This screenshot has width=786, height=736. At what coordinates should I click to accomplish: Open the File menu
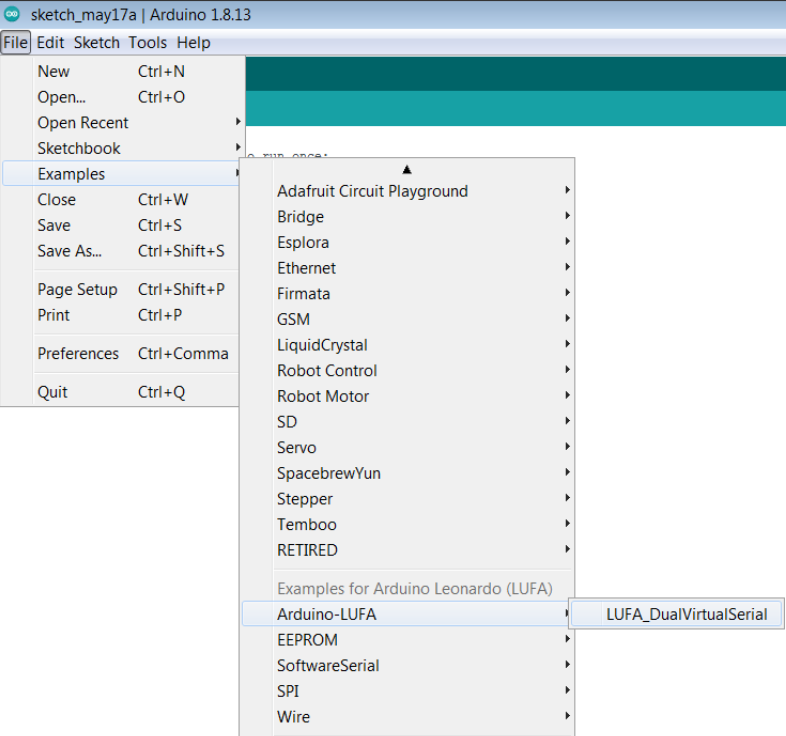pos(16,43)
